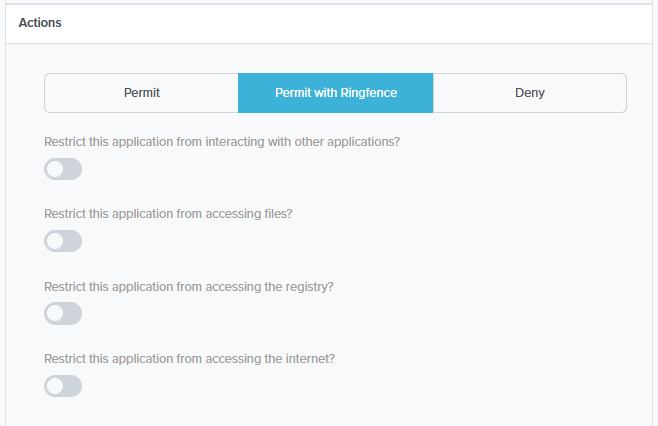
Task: Click the white knob of the files toggle
Action: [55, 241]
